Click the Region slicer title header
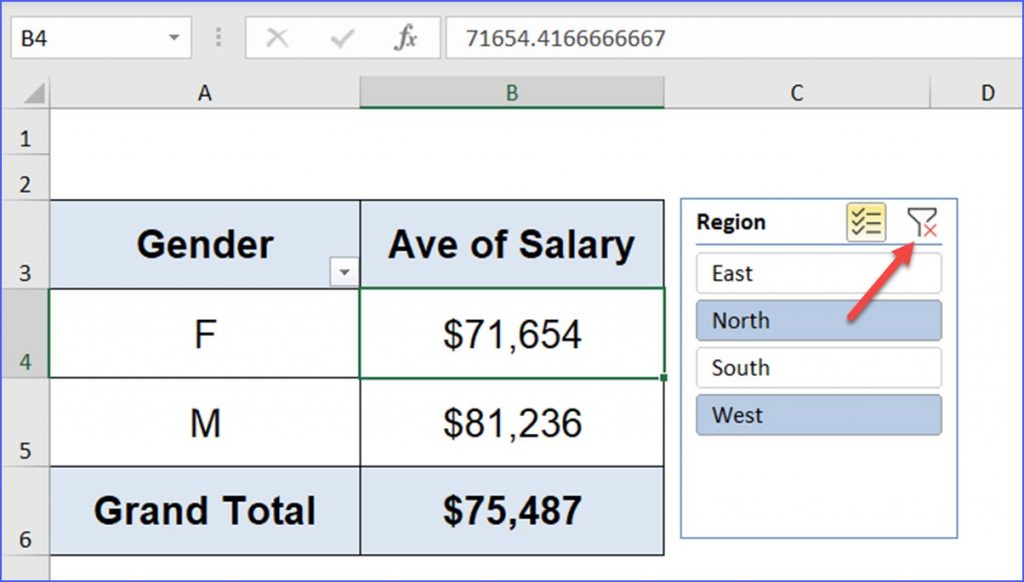1024x582 pixels. tap(731, 223)
